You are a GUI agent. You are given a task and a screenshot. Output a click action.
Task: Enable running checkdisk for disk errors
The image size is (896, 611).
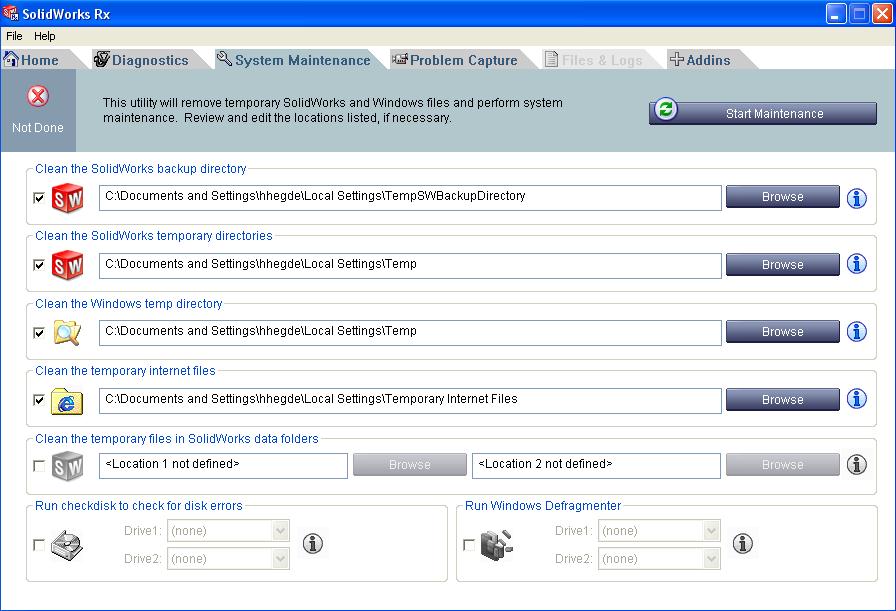coord(37,543)
